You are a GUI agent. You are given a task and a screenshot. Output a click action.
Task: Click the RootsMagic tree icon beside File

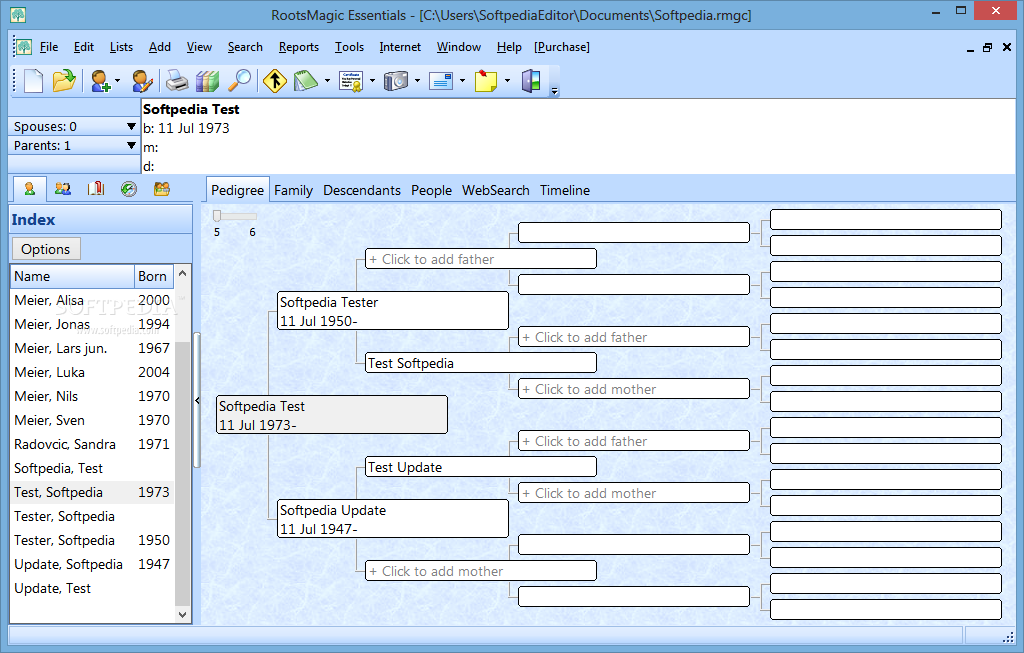24,47
